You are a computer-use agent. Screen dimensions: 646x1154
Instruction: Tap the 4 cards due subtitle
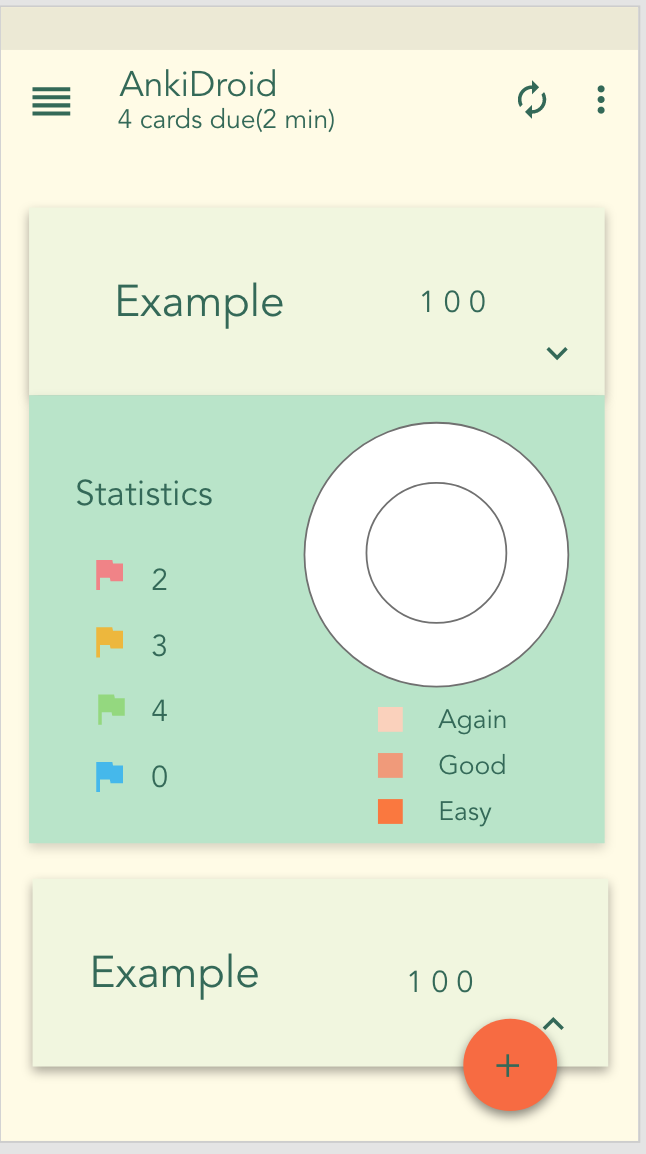pyautogui.click(x=227, y=119)
